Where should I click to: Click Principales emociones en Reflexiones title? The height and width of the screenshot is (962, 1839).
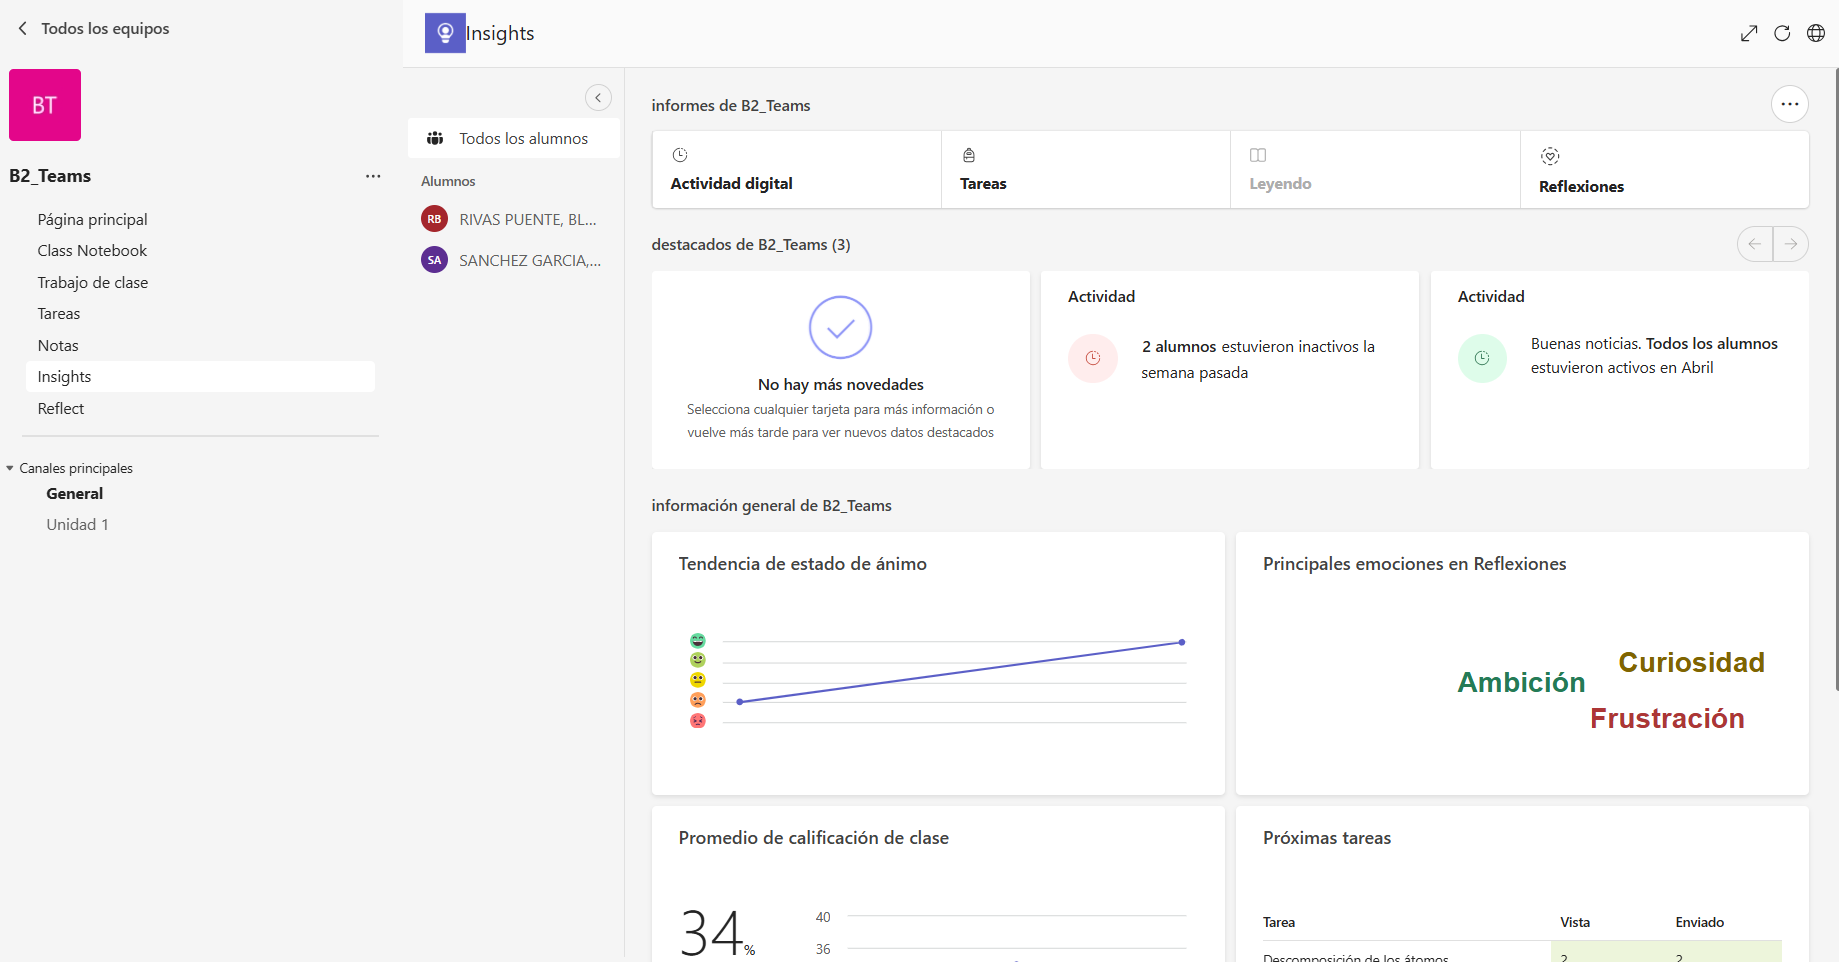pos(1414,564)
